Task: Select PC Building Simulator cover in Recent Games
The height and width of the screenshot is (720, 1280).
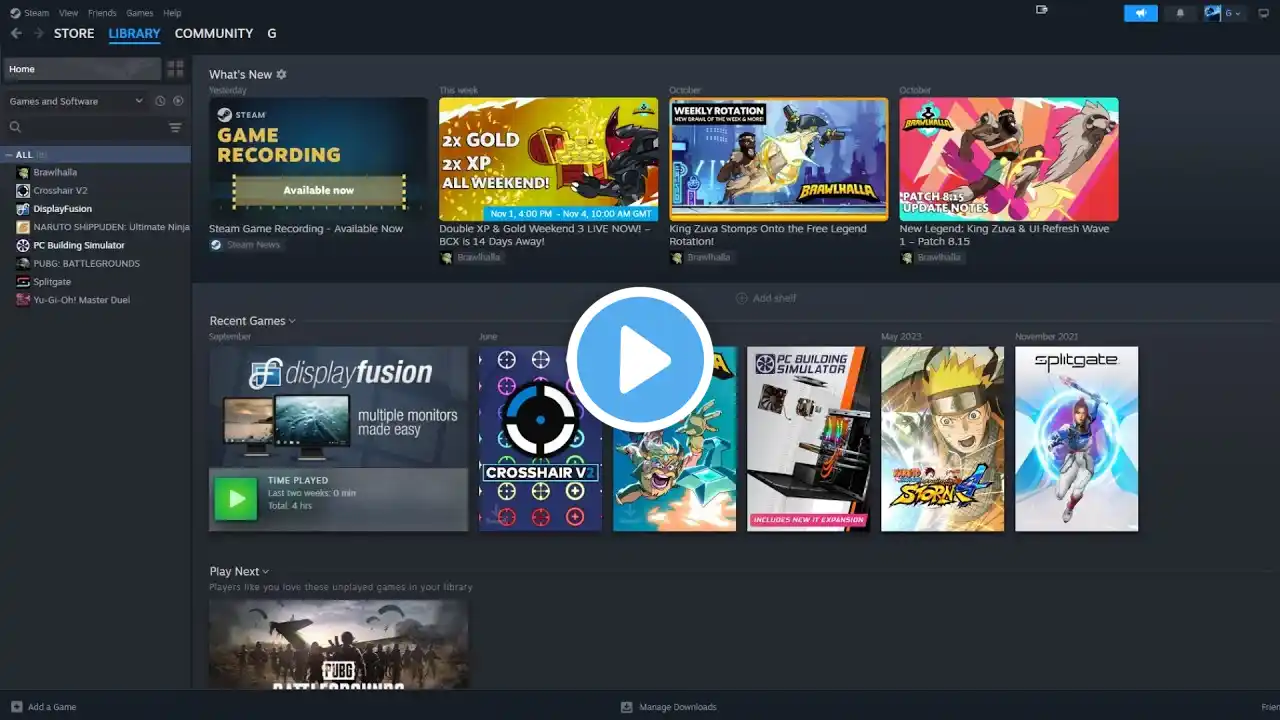Action: tap(808, 439)
